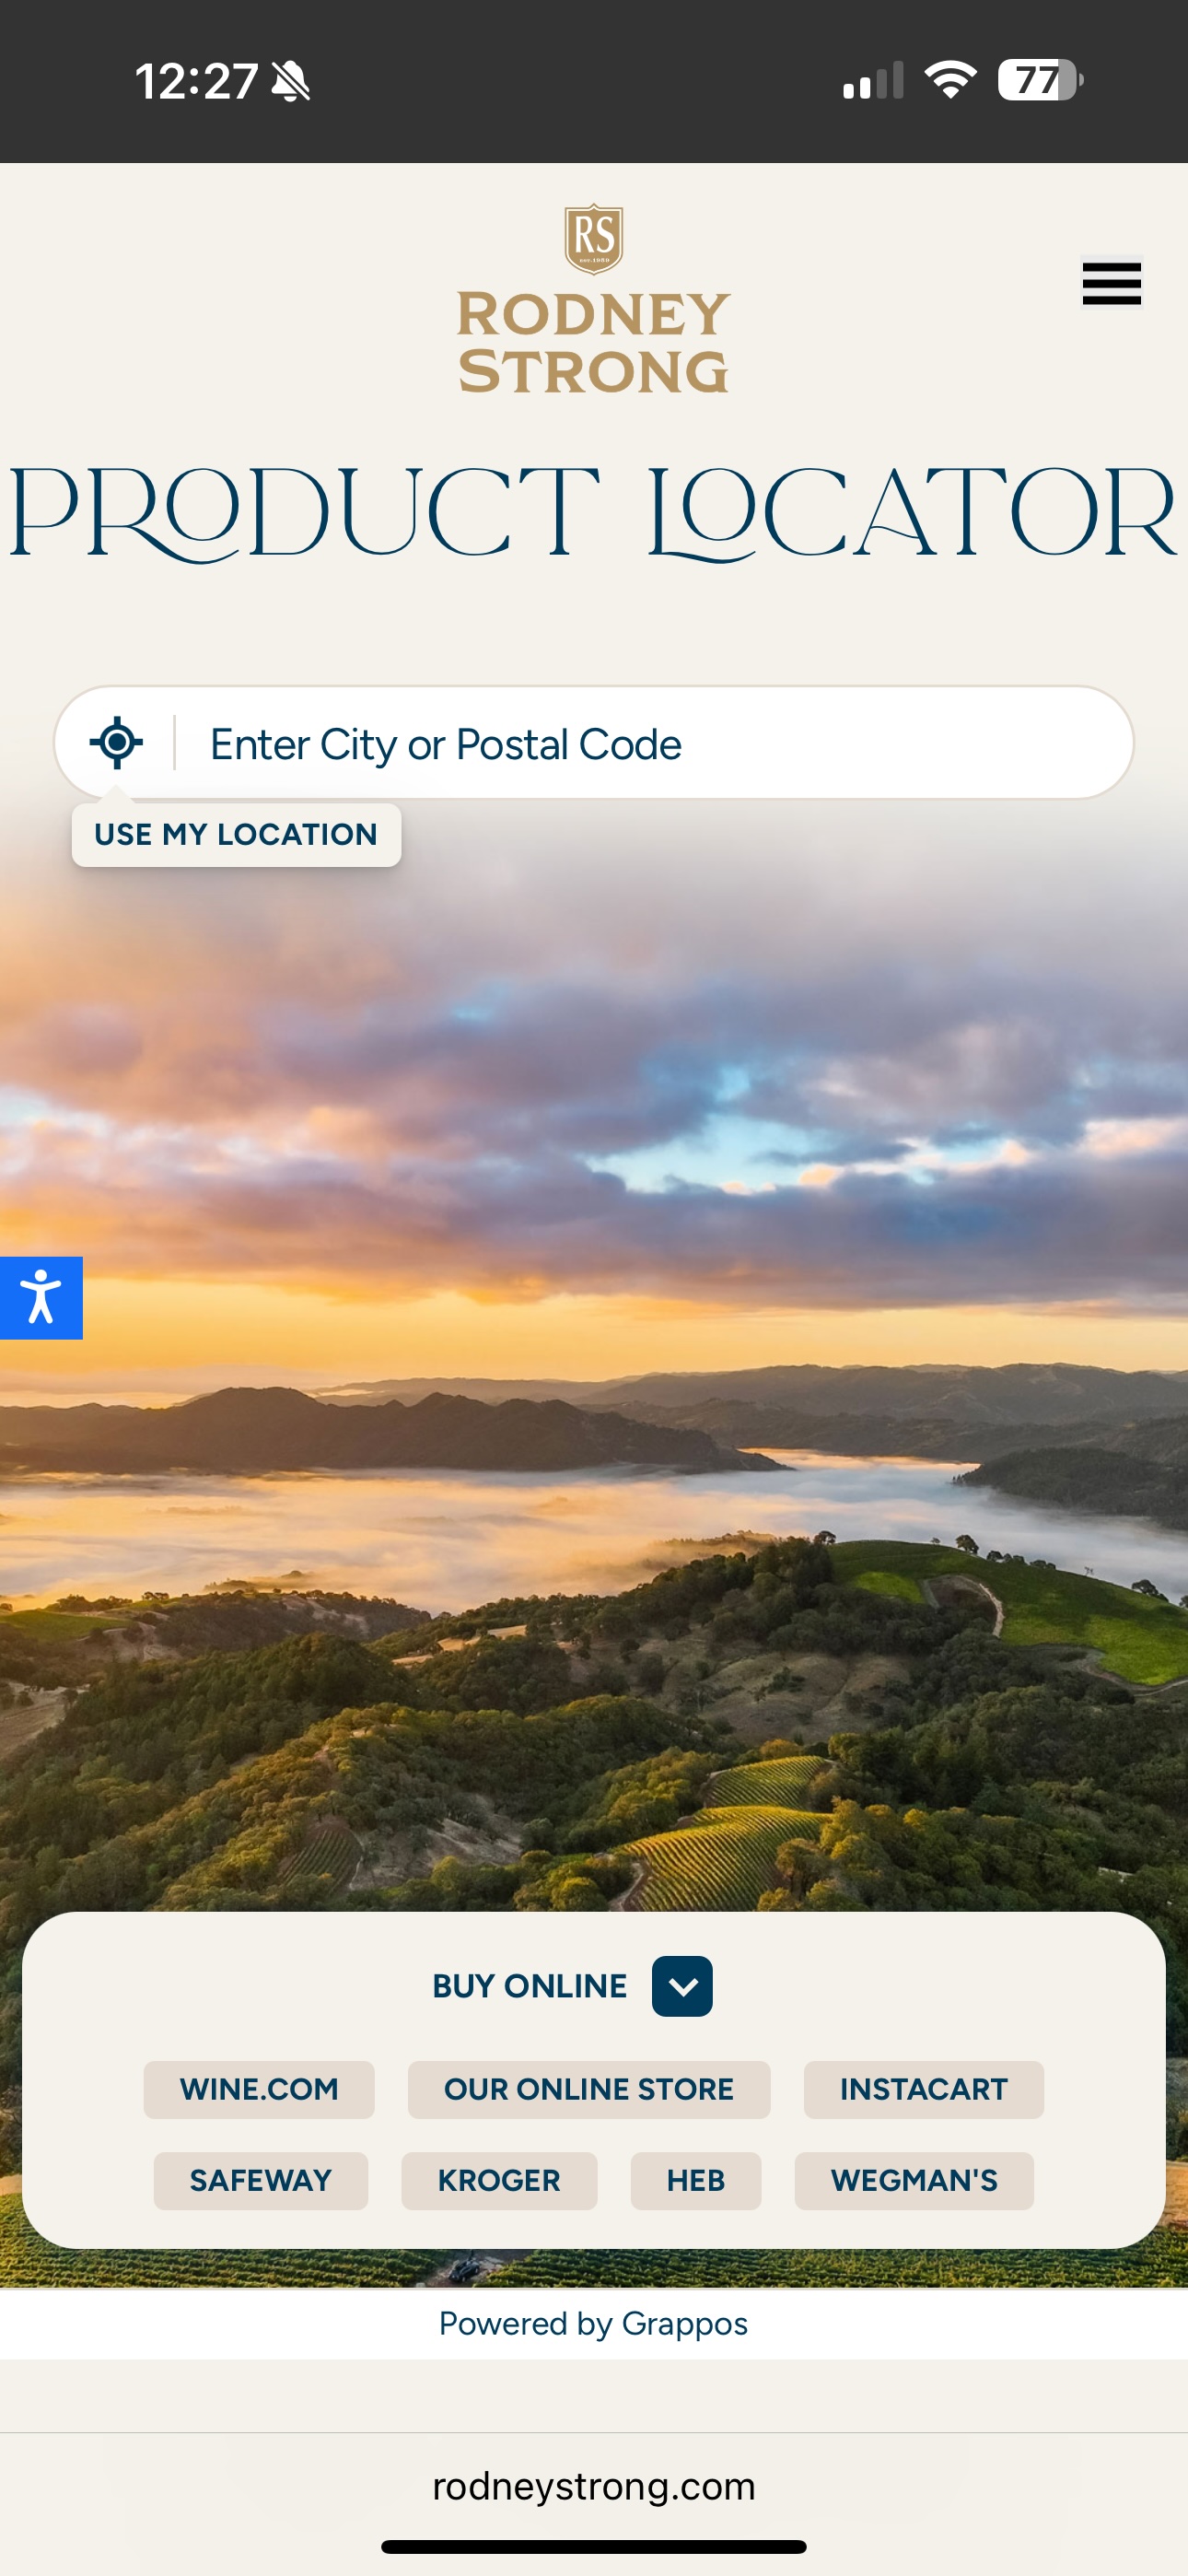The width and height of the screenshot is (1188, 2576).
Task: Tap the silent mode bell icon
Action: [292, 81]
